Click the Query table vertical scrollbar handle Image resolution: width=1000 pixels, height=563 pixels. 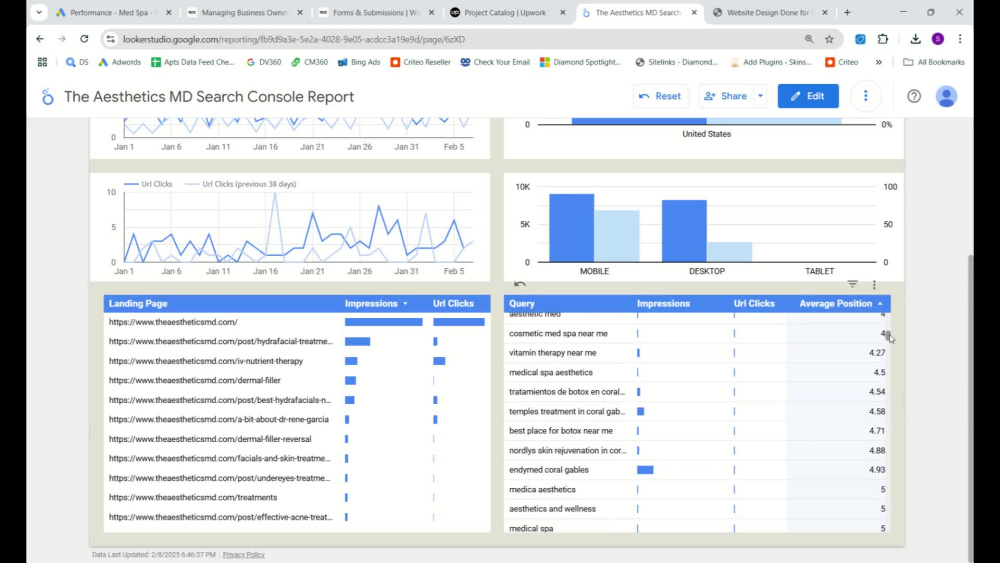[887, 333]
